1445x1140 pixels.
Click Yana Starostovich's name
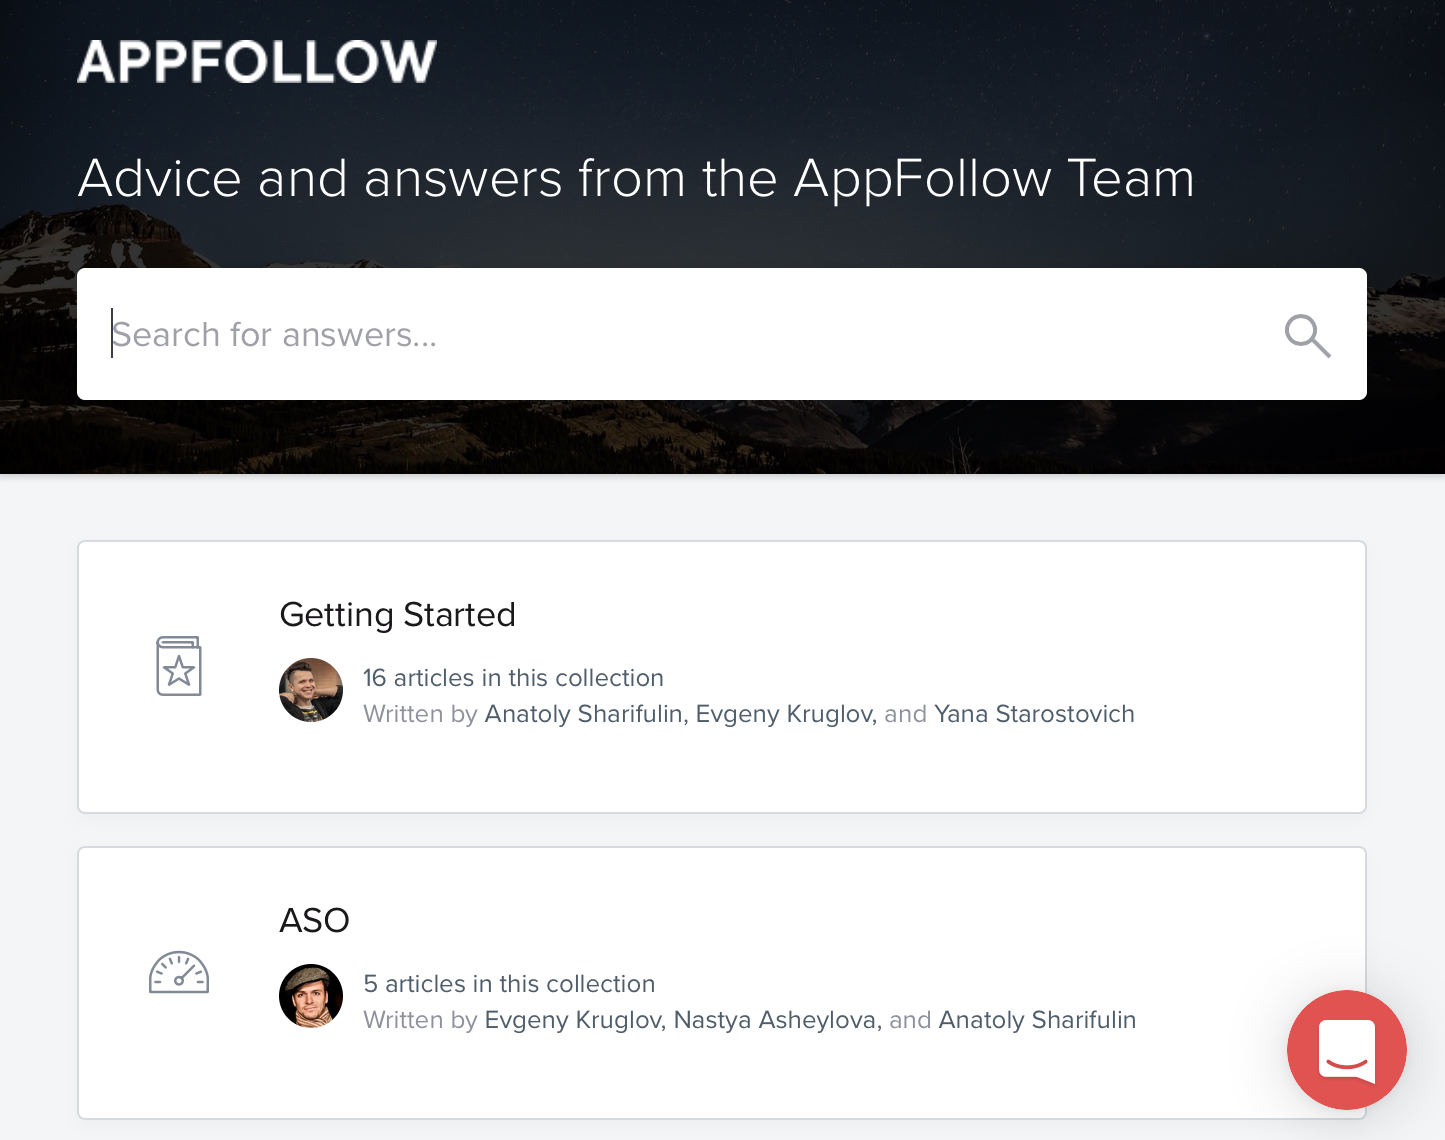pyautogui.click(x=1034, y=714)
